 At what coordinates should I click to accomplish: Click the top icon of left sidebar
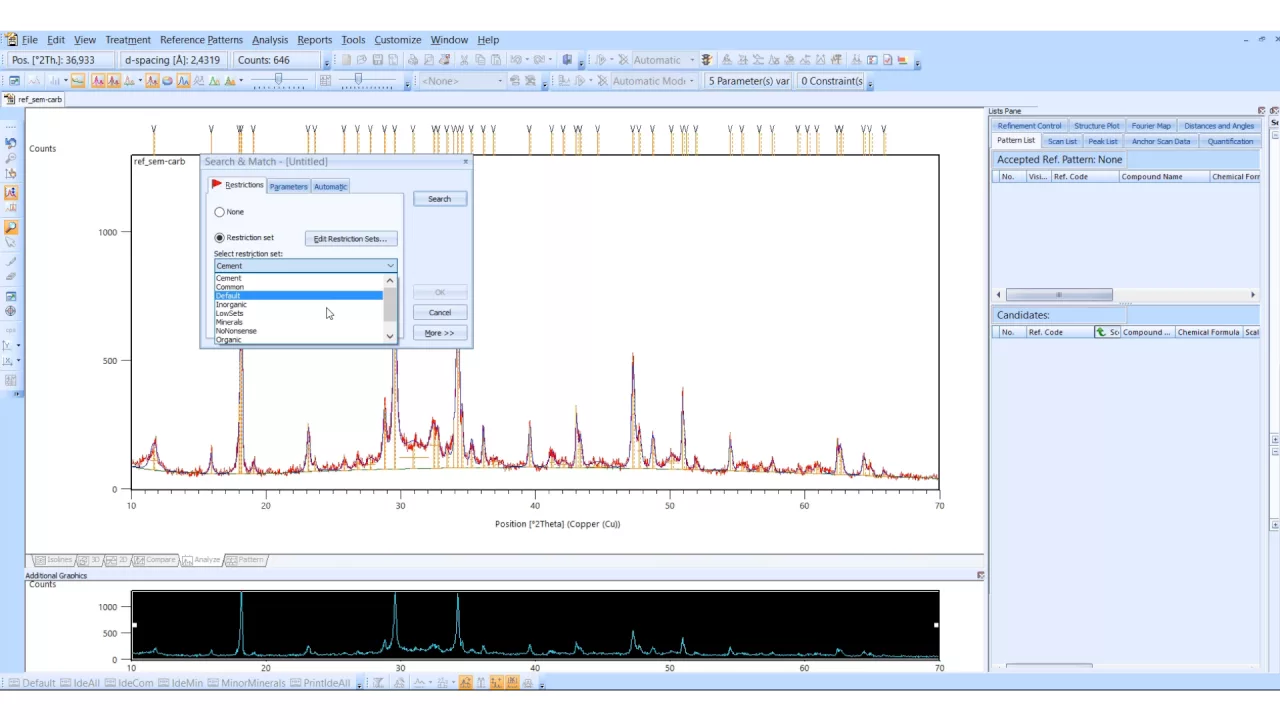pyautogui.click(x=11, y=143)
